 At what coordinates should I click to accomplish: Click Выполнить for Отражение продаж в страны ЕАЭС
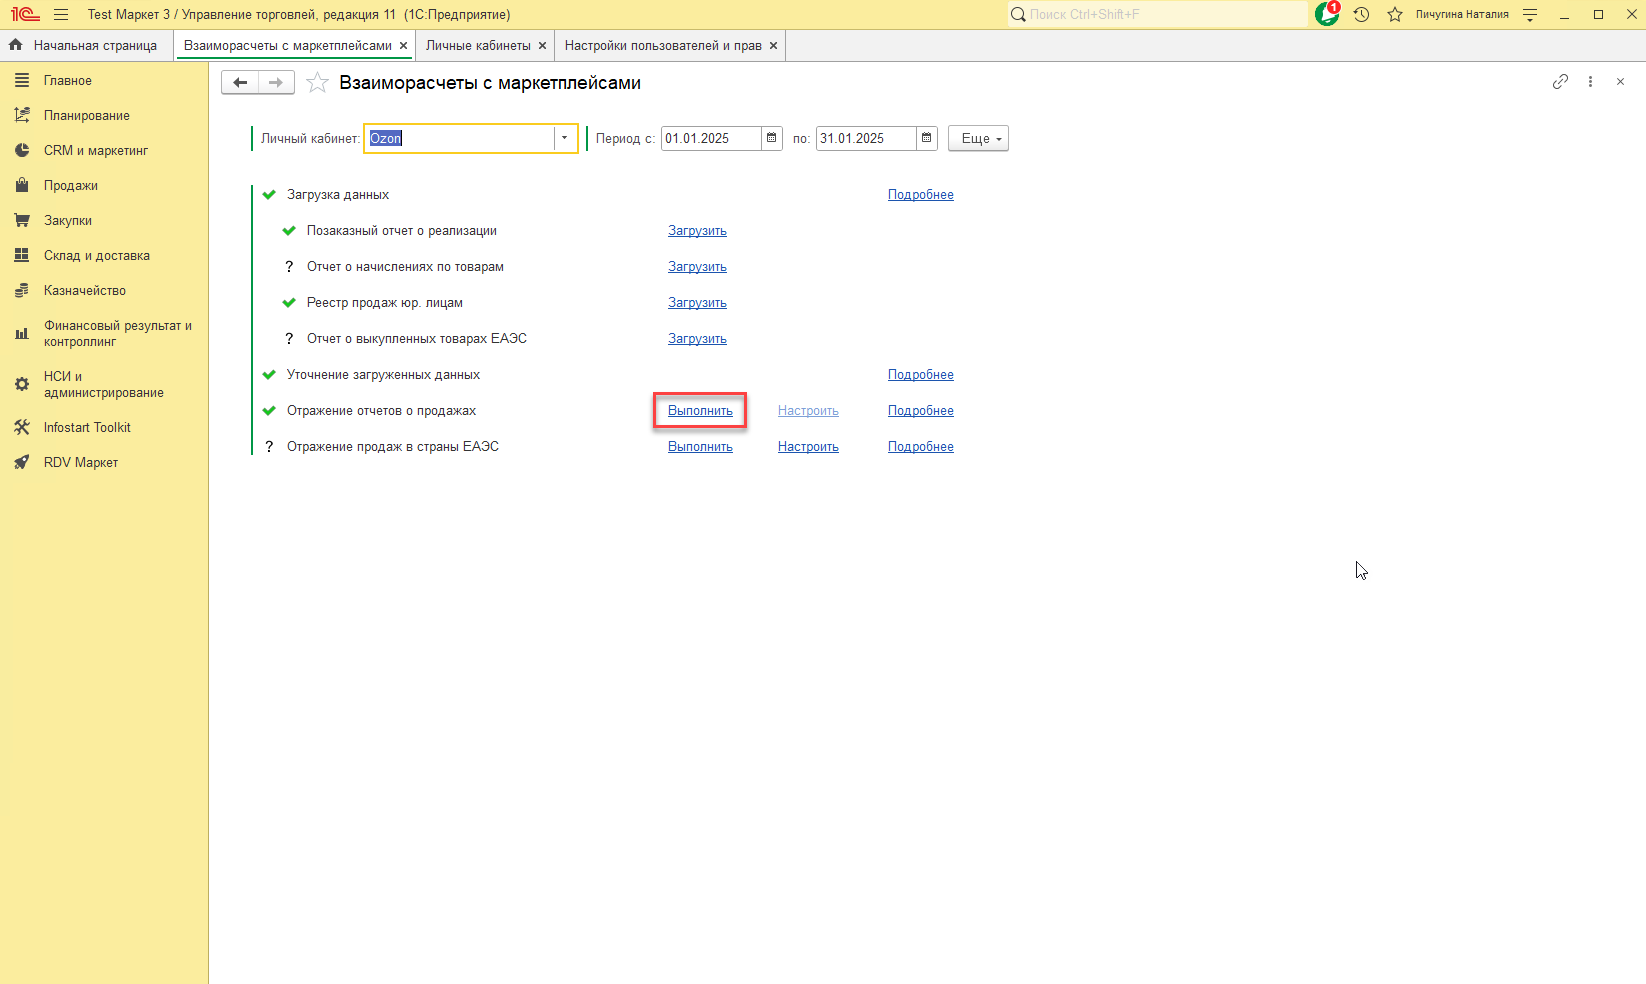pos(700,447)
